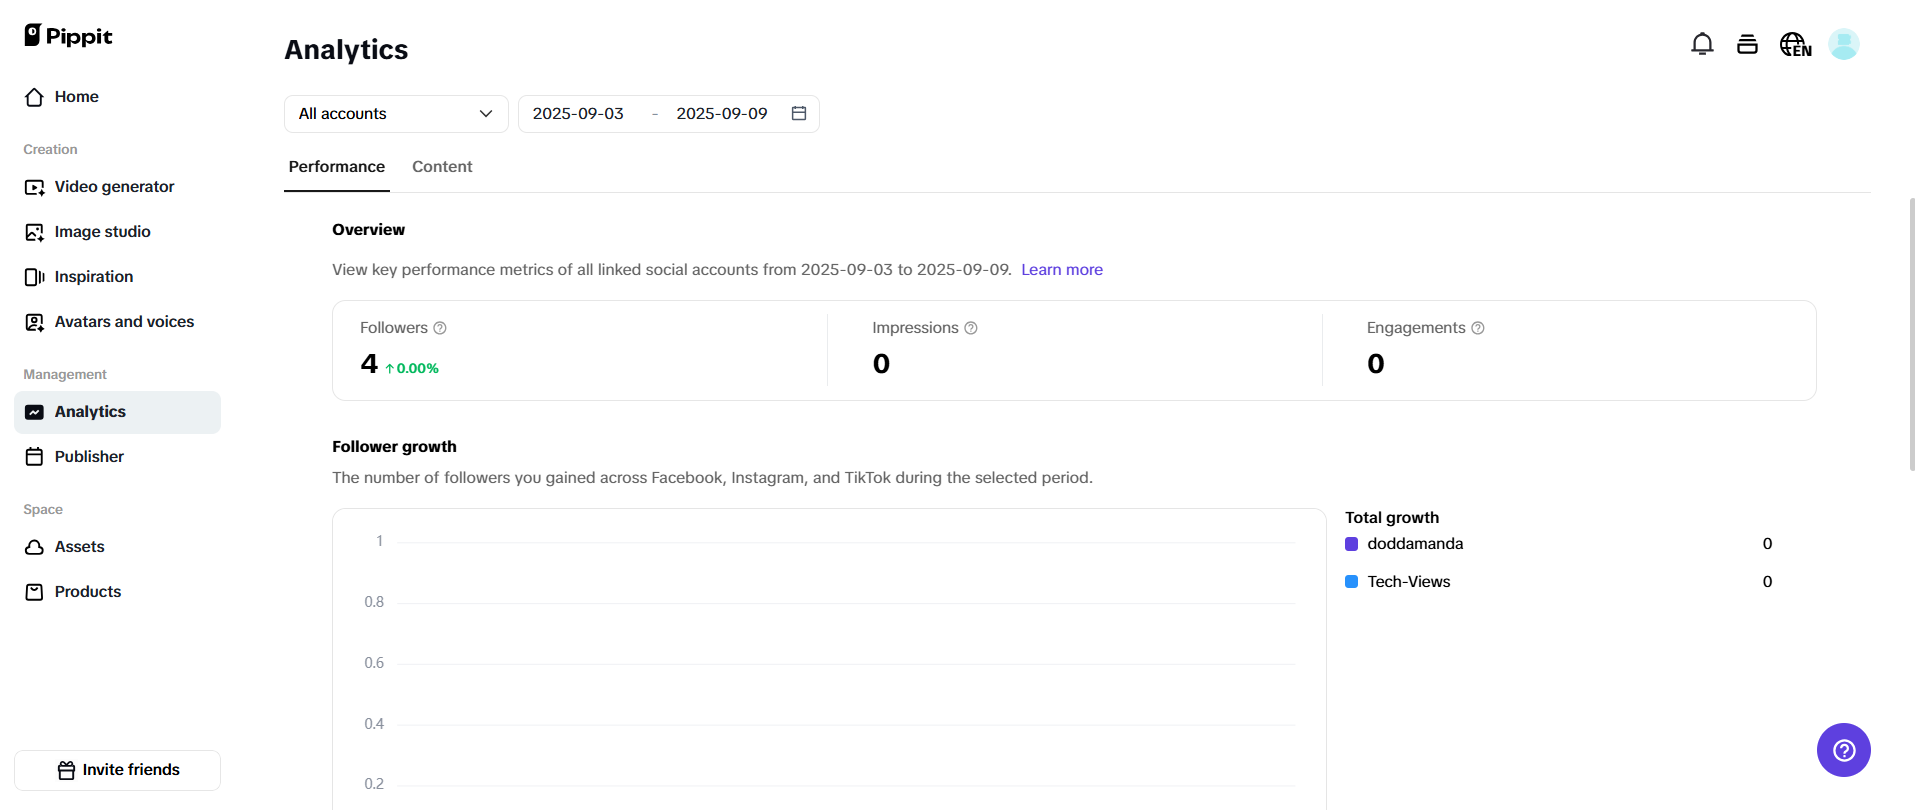This screenshot has height=810, width=1915.
Task: Follow the Learn more link
Action: click(1062, 270)
